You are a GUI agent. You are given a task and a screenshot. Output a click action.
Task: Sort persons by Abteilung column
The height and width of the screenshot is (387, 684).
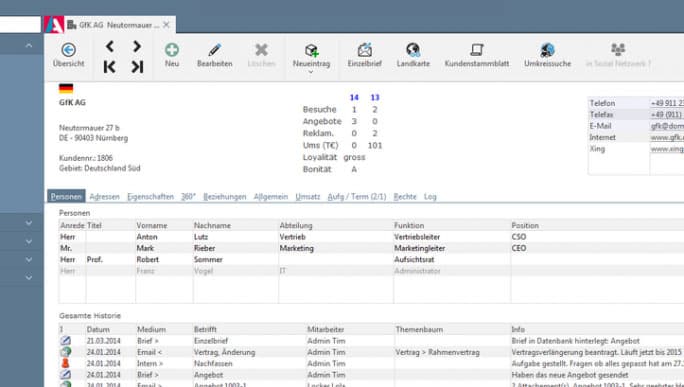click(336, 226)
